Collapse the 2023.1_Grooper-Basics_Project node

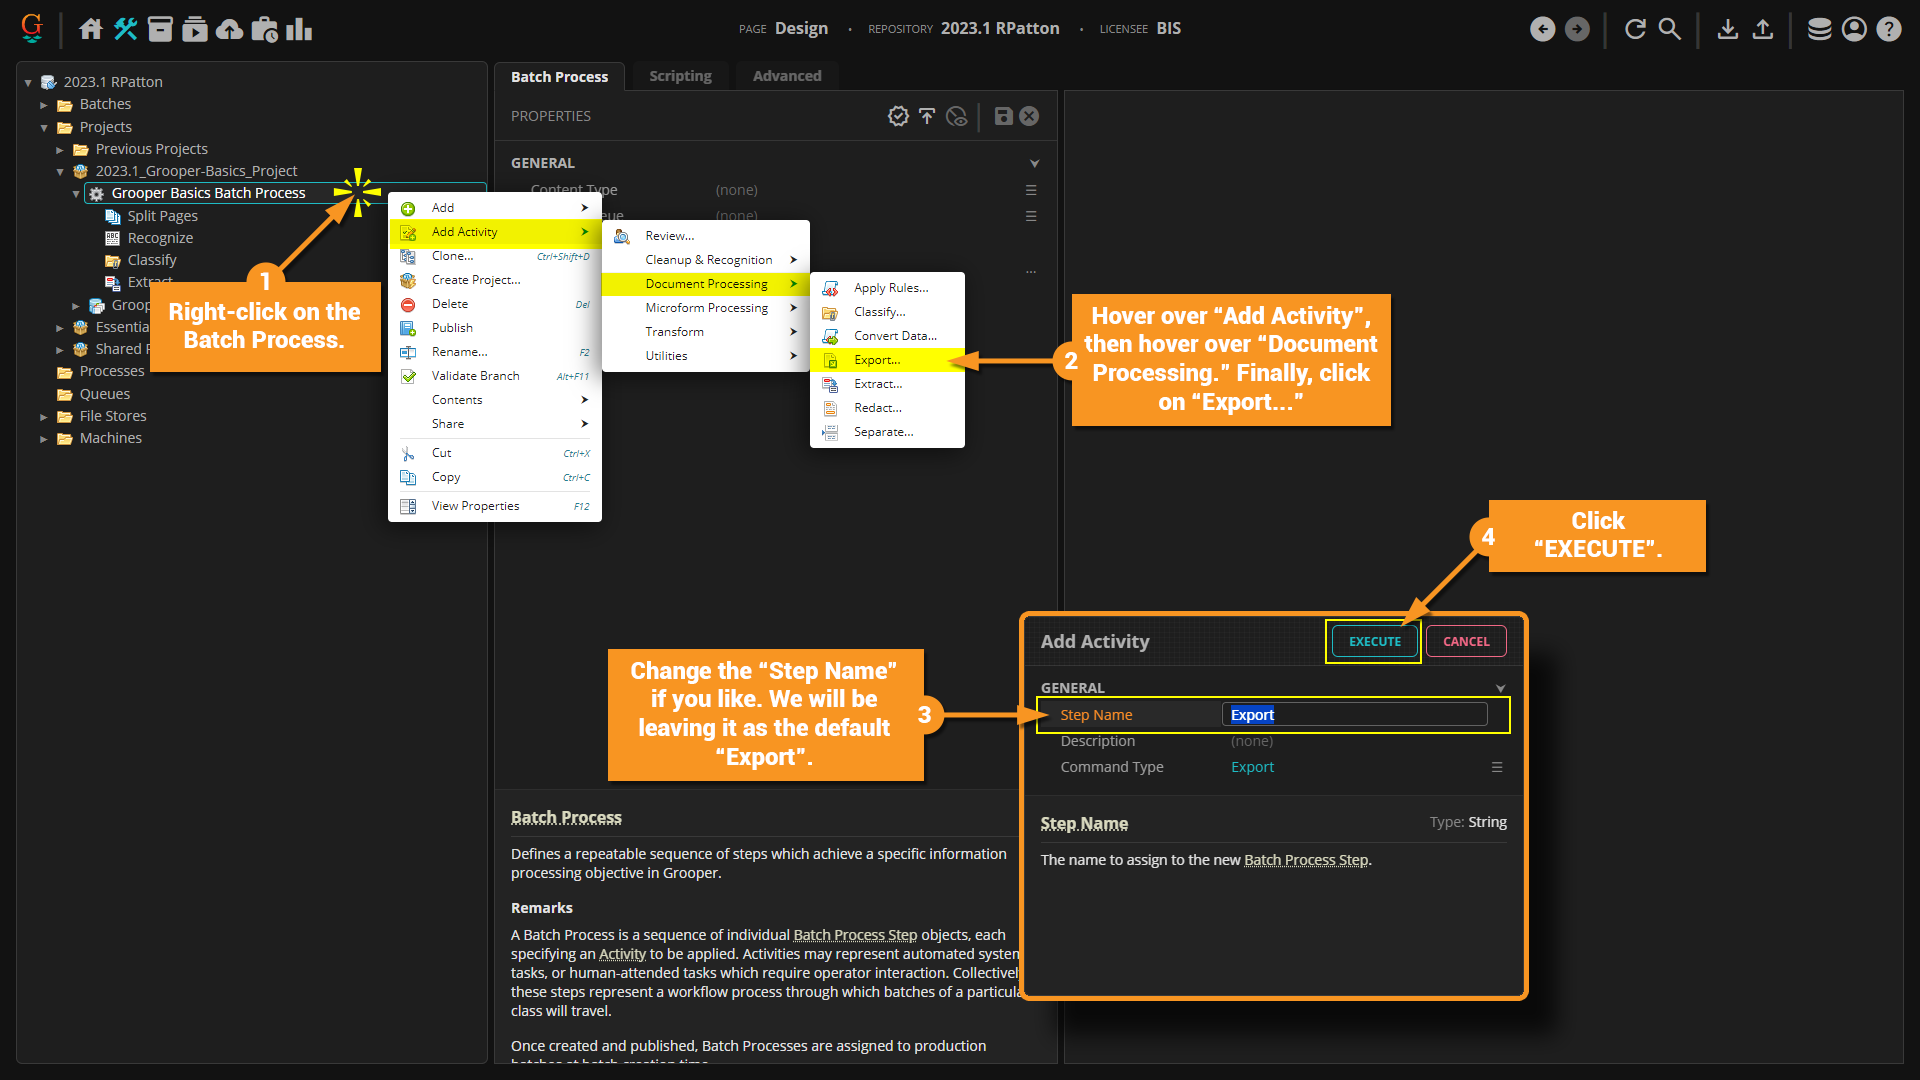(x=60, y=172)
